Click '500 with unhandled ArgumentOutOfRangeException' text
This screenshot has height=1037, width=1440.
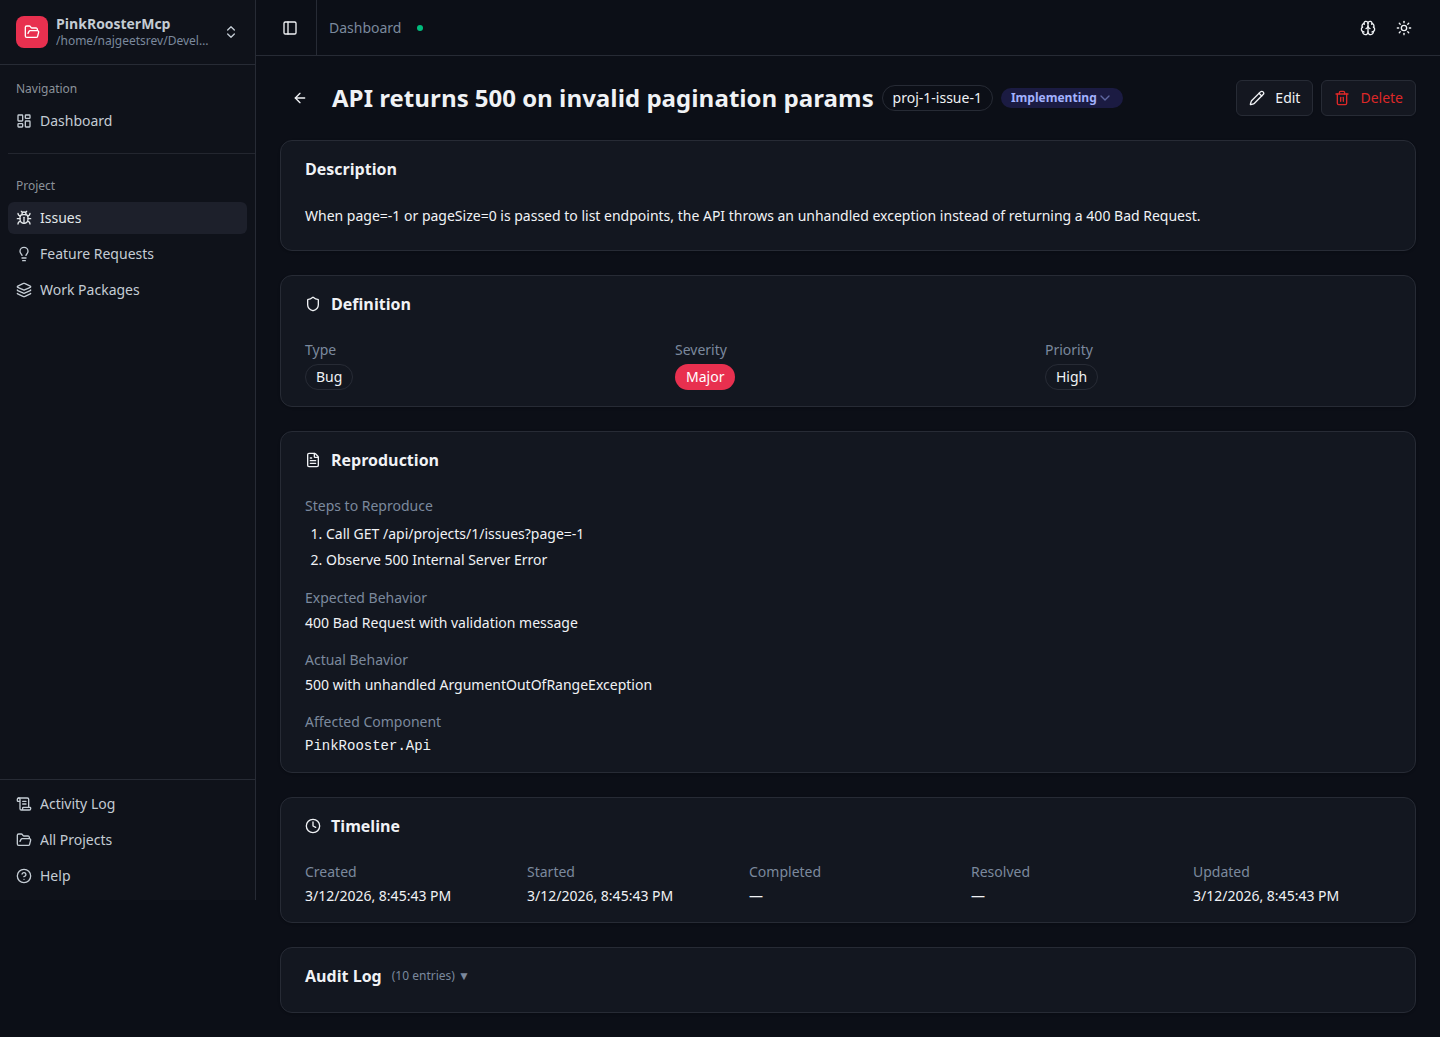click(478, 685)
